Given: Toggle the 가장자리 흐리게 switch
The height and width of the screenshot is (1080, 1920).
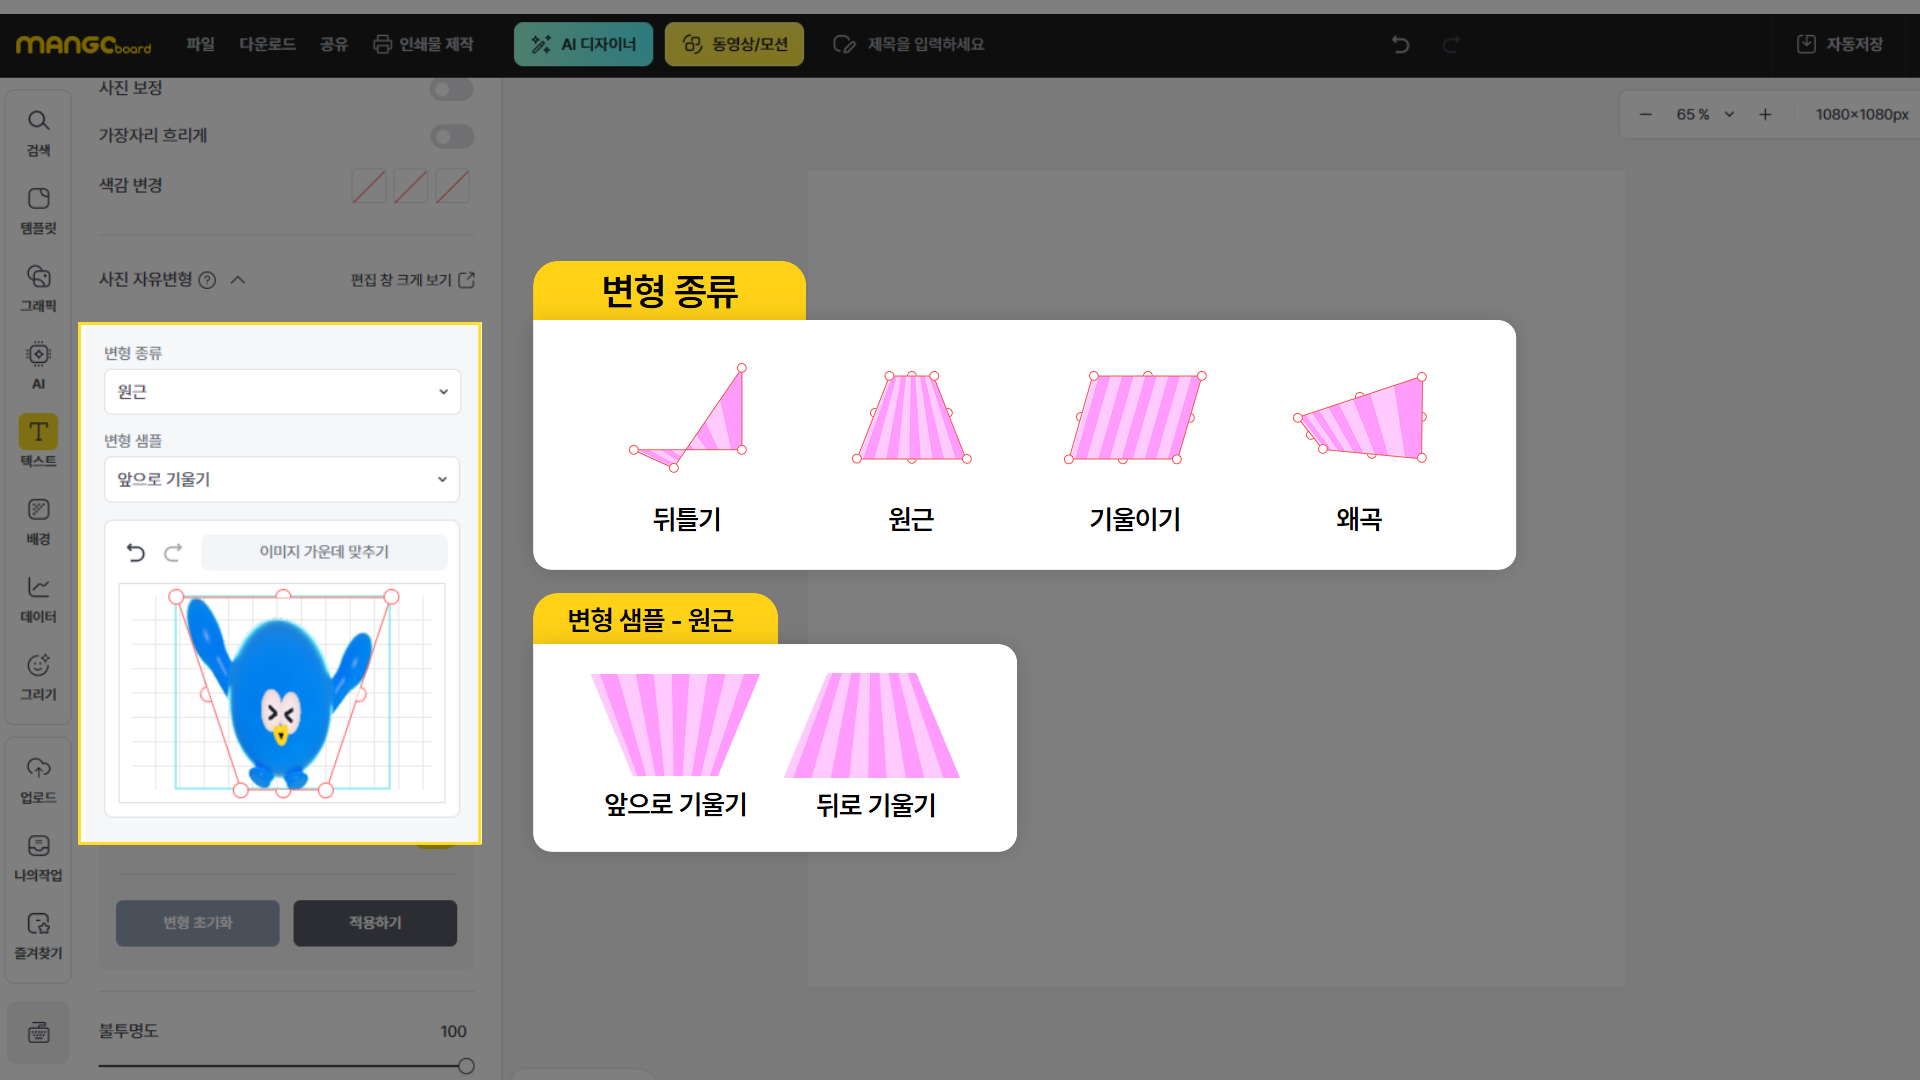Looking at the screenshot, I should click(x=451, y=136).
